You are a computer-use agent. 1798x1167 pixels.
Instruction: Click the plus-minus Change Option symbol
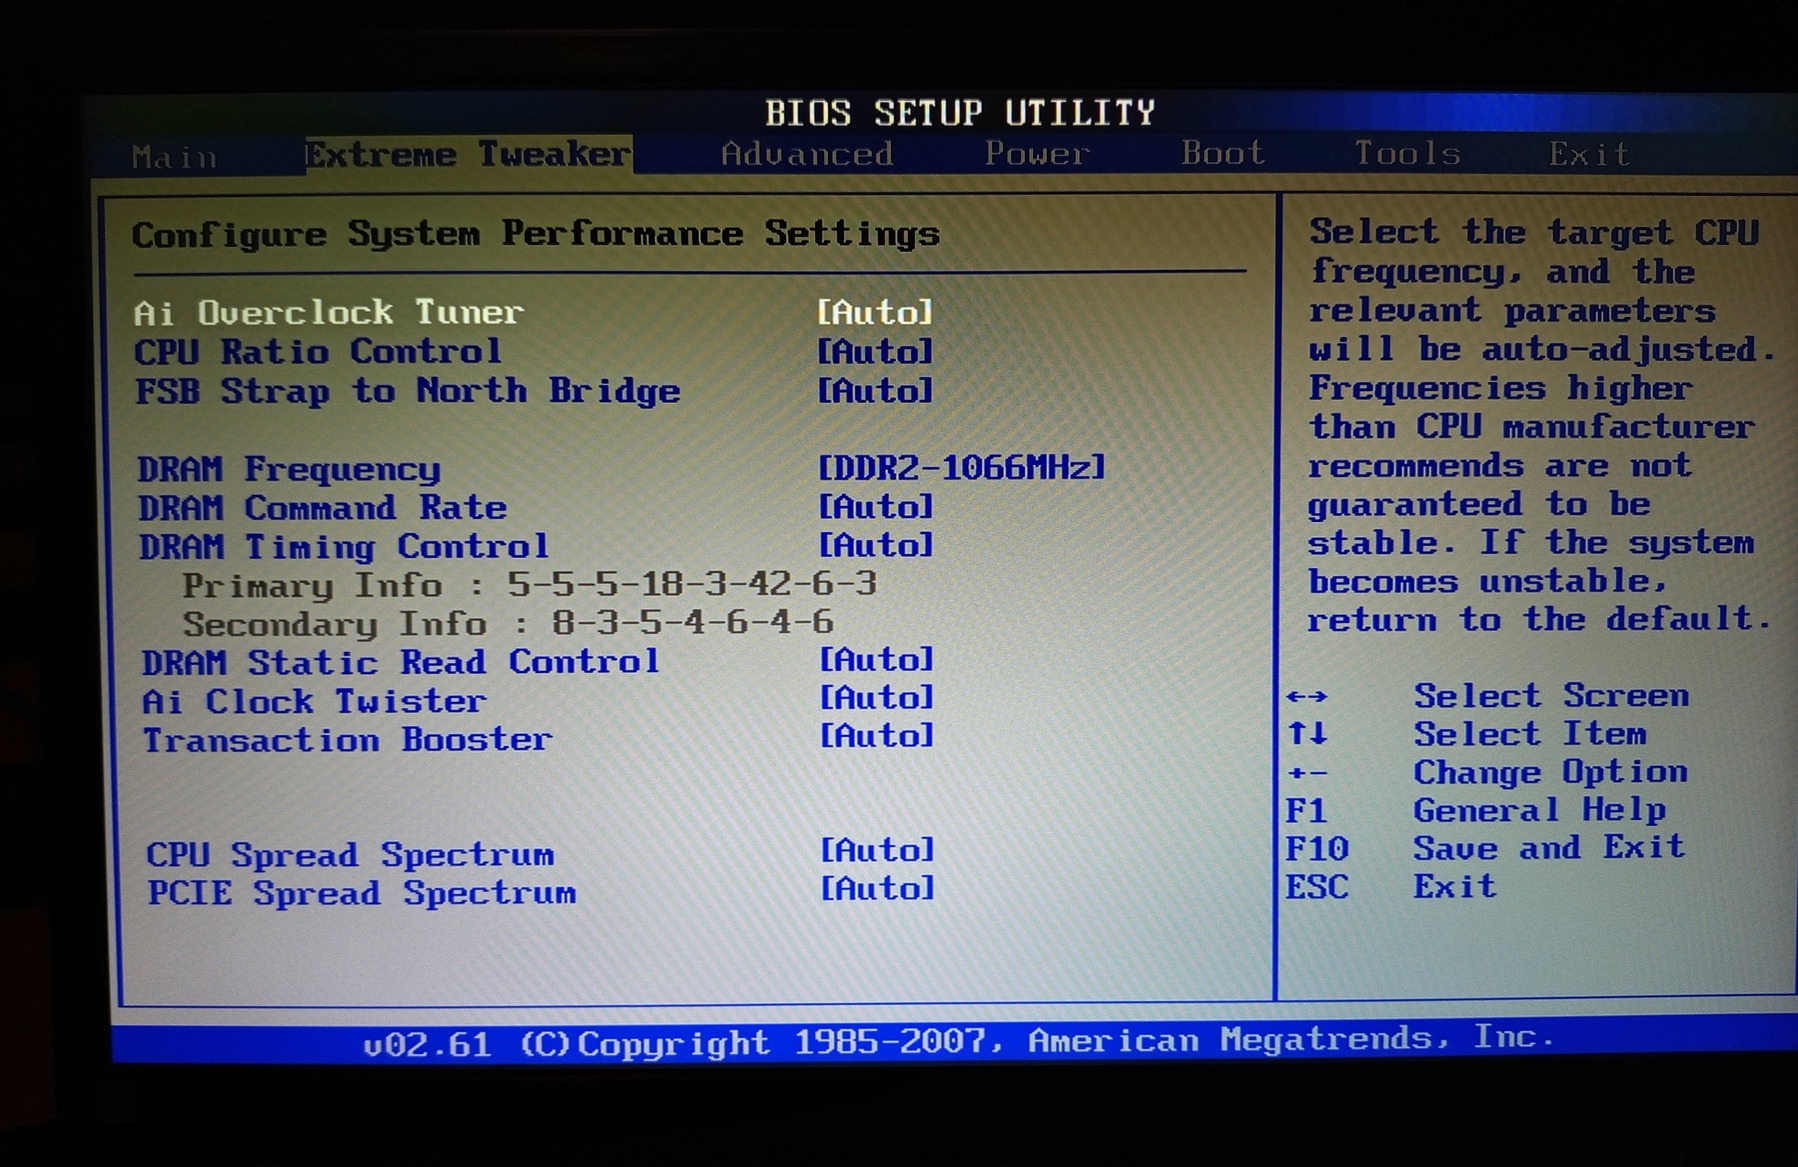tap(1307, 773)
